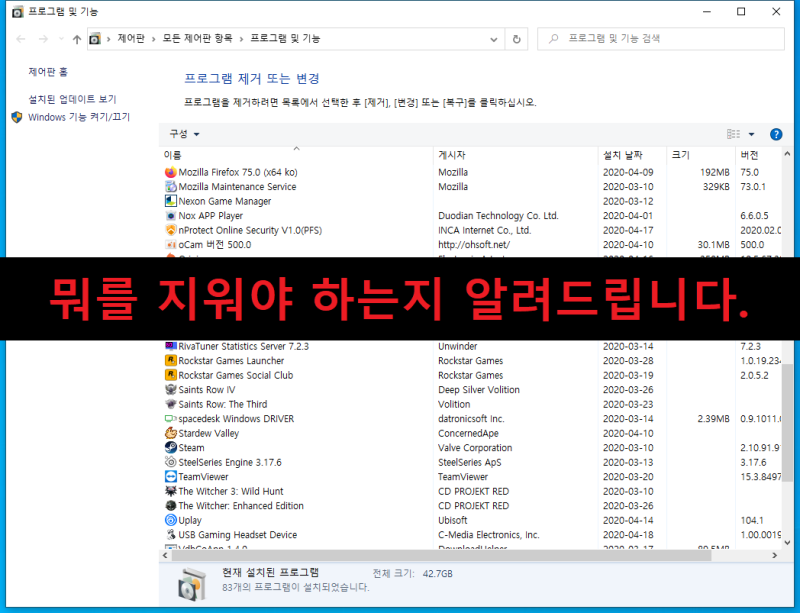Image resolution: width=800 pixels, height=613 pixels.
Task: Sort by the 버전 column header
Action: pos(759,155)
